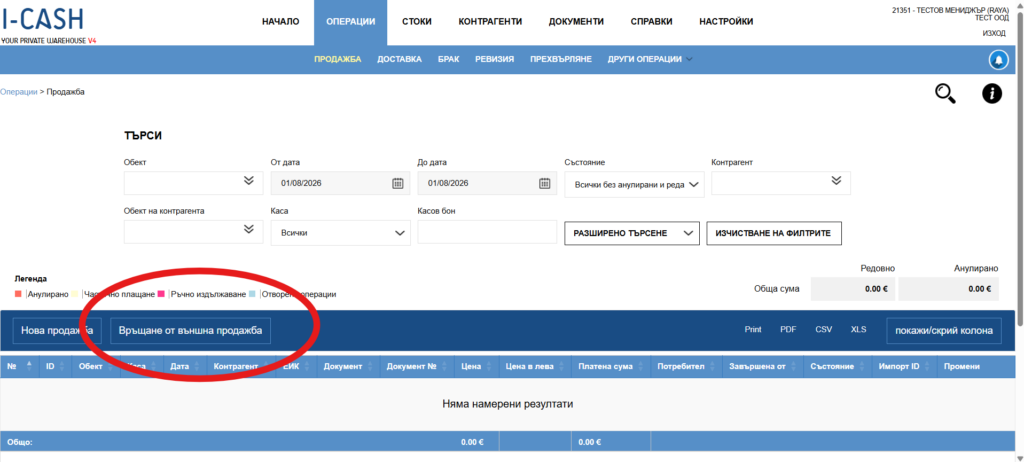
Task: Open the Състояние dropdown
Action: (634, 184)
